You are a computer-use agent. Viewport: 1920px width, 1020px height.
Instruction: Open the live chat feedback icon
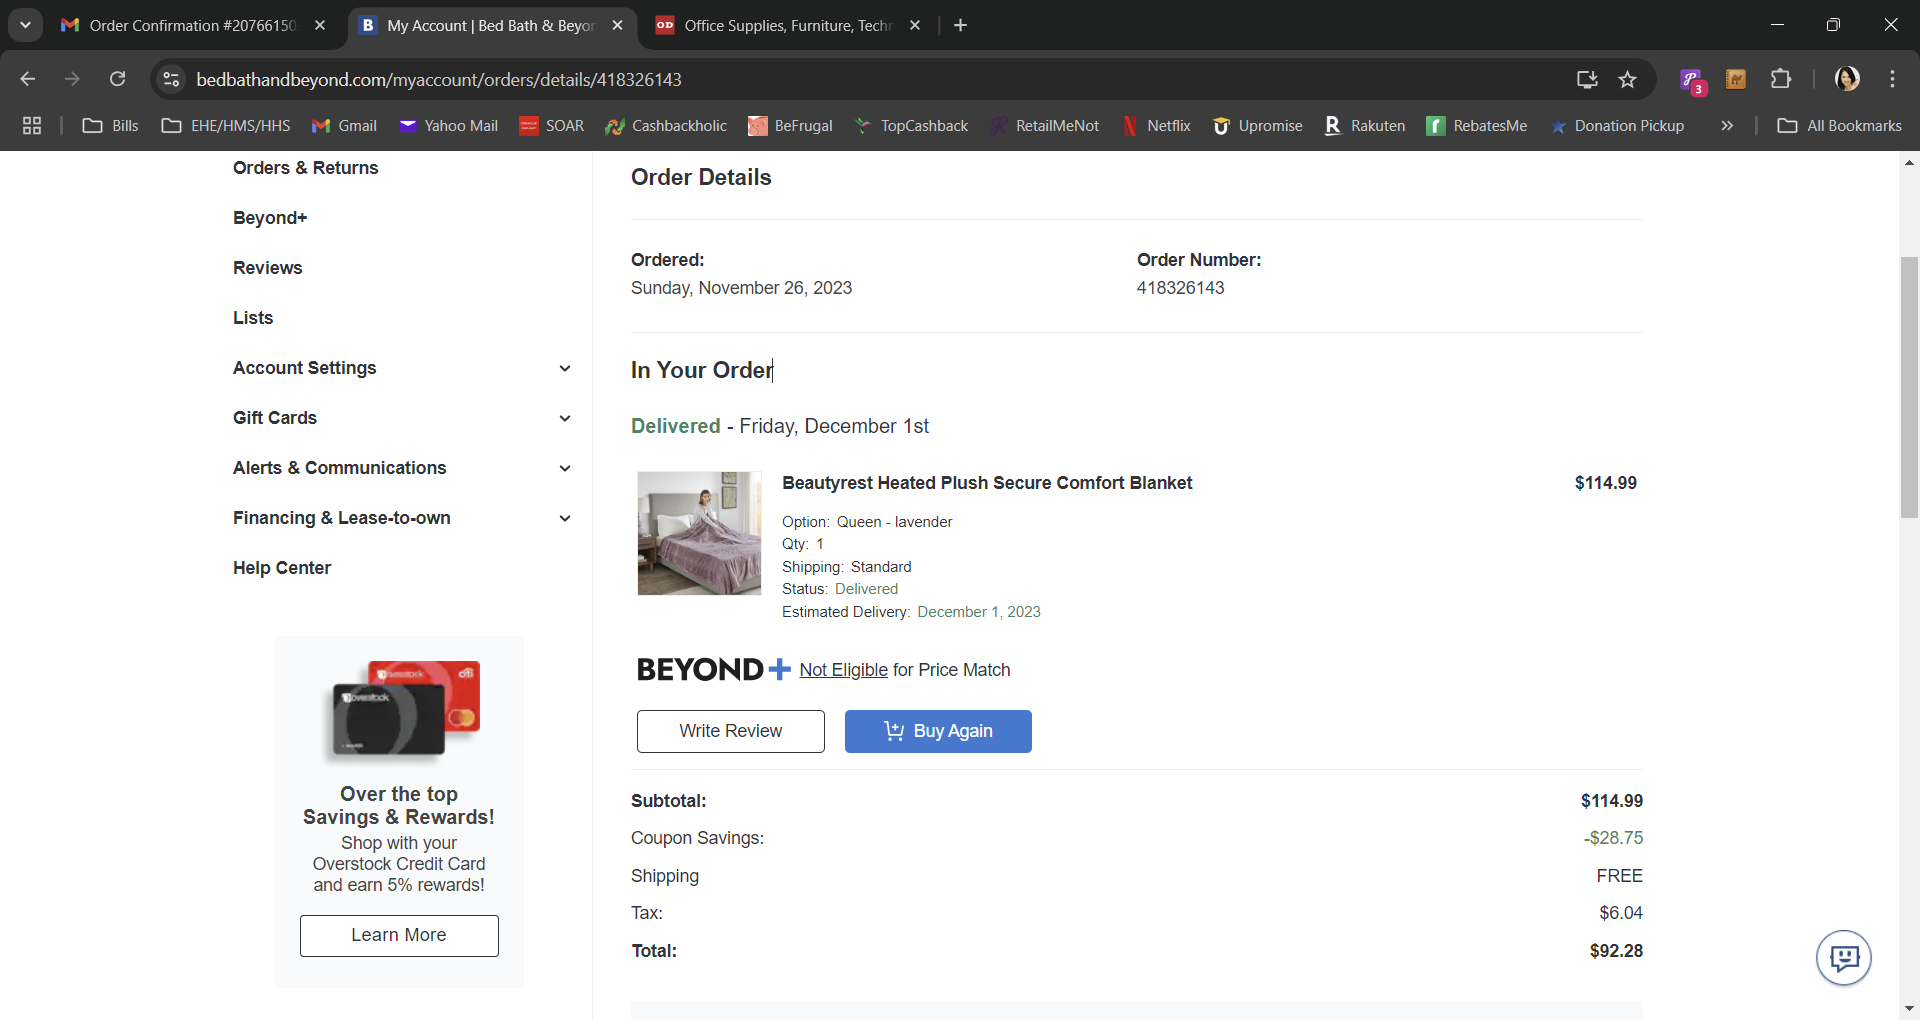point(1843,958)
